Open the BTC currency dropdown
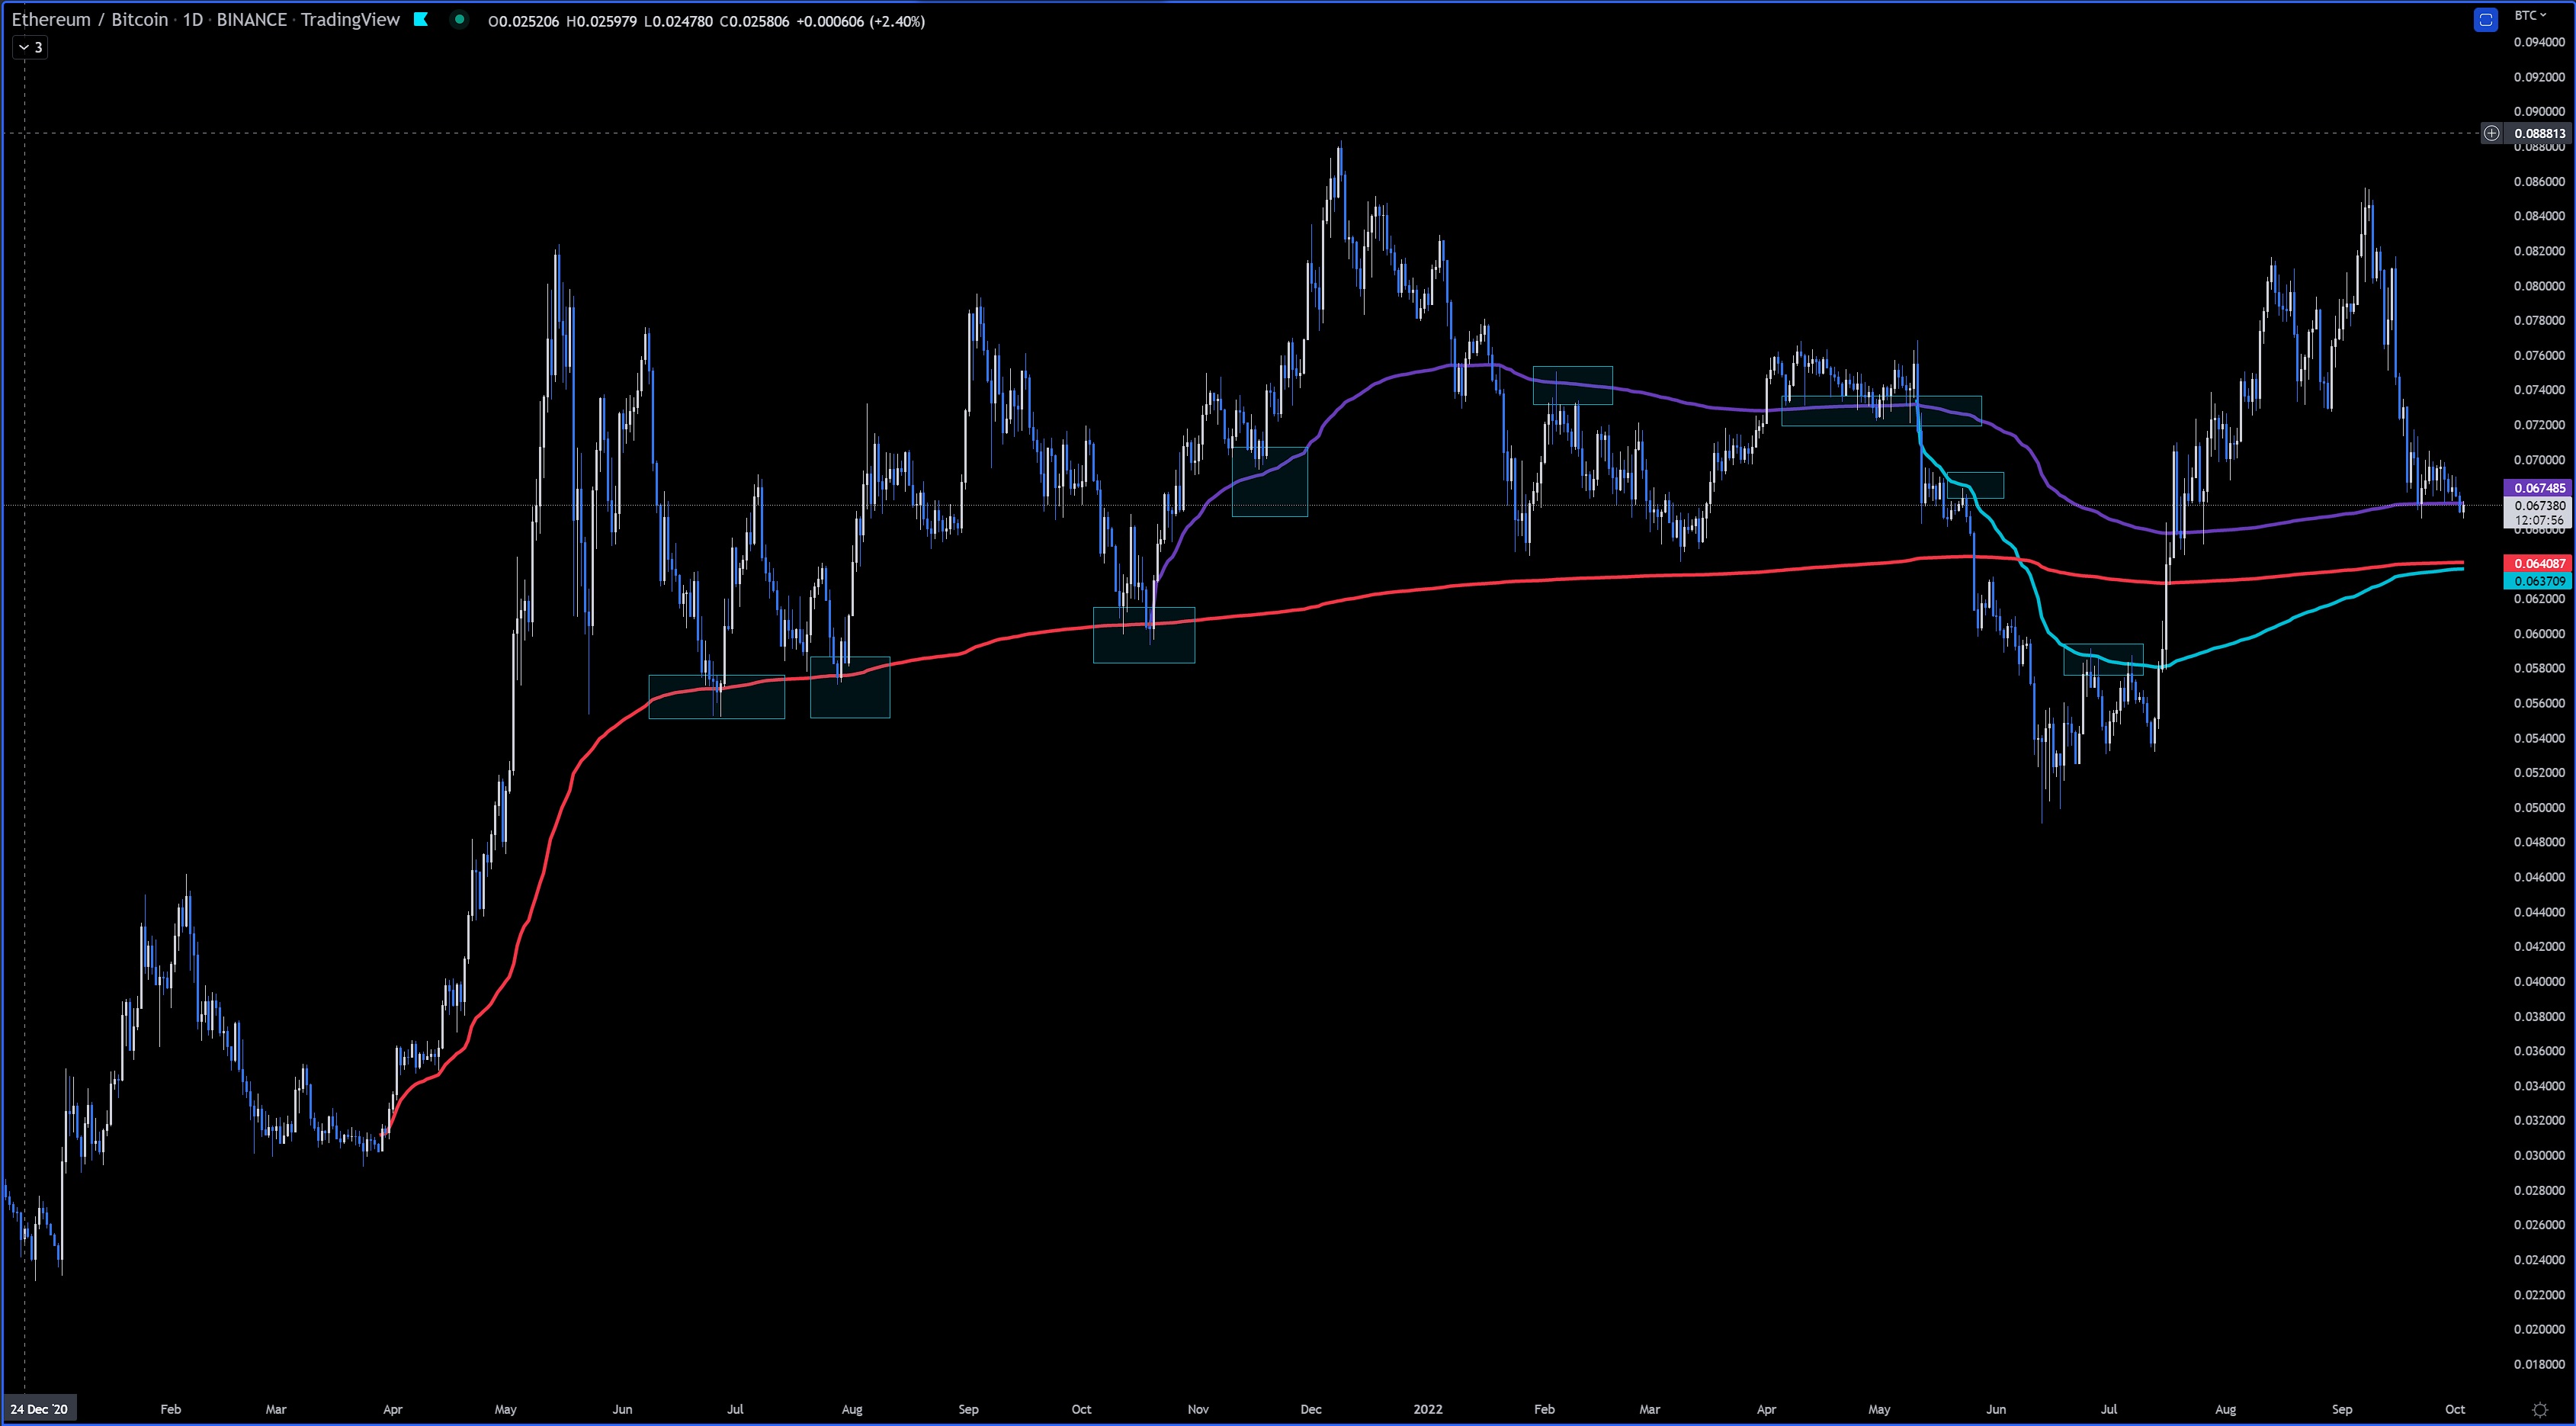Viewport: 2576px width, 1426px height. tap(2530, 15)
